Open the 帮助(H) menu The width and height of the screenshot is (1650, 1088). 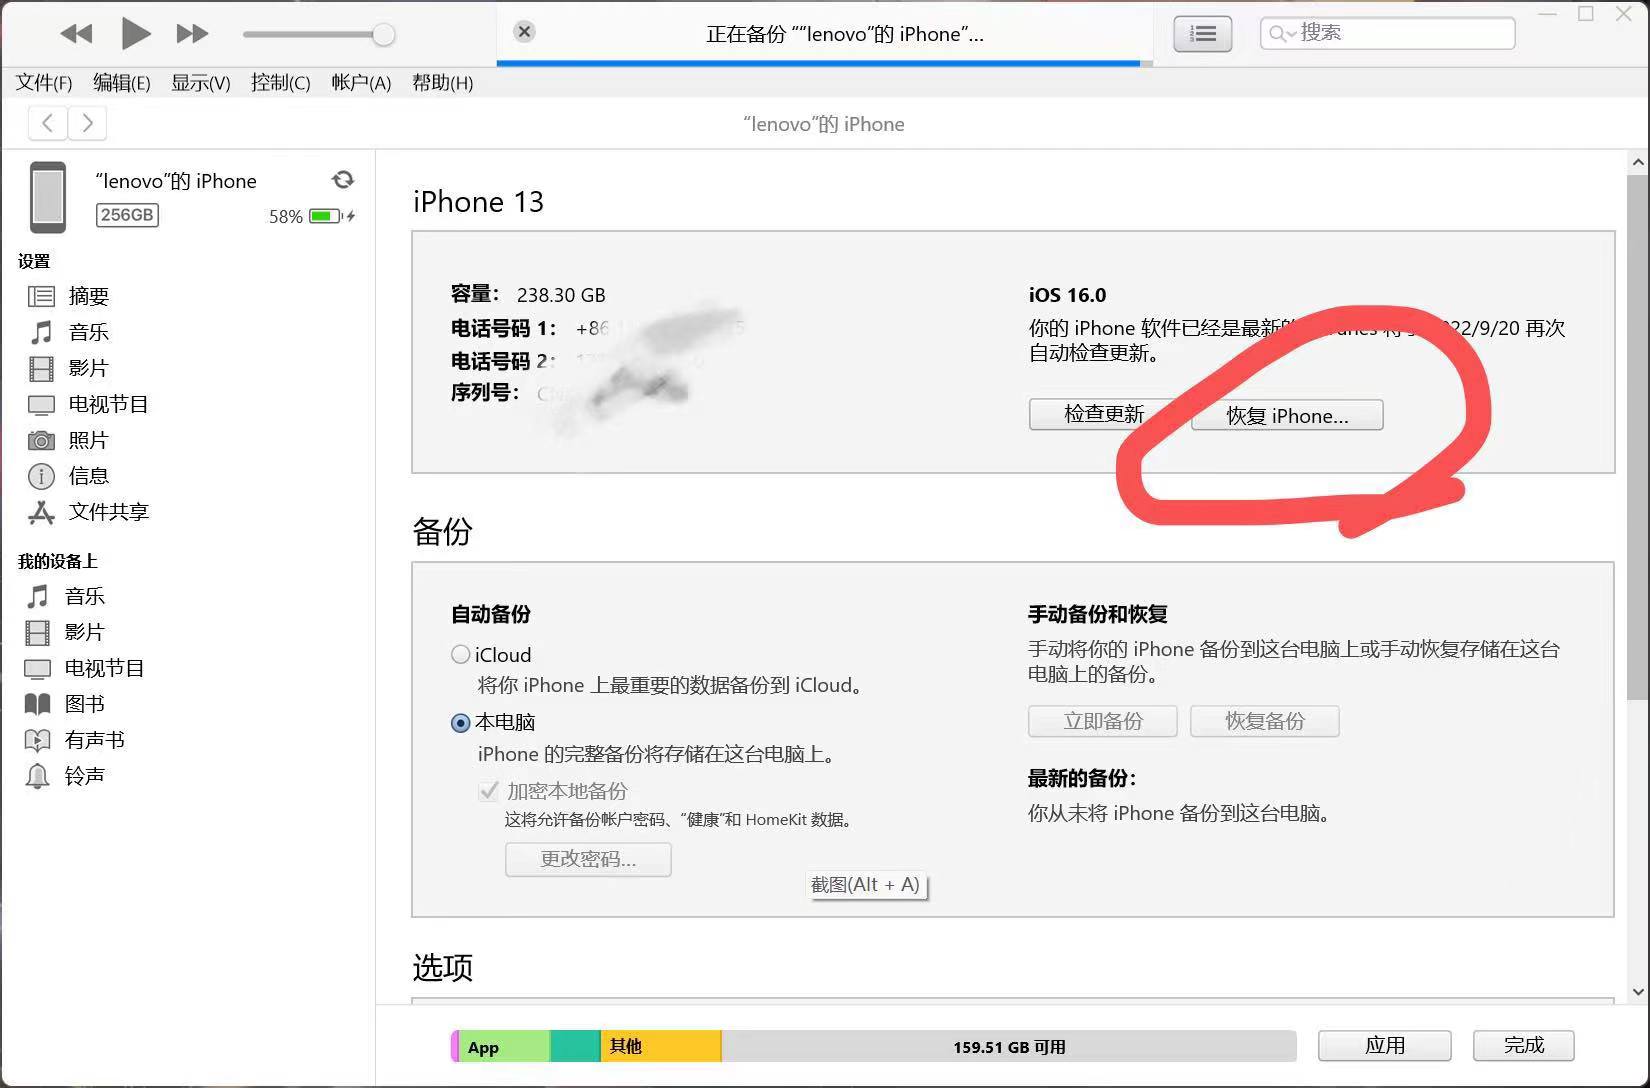442,83
